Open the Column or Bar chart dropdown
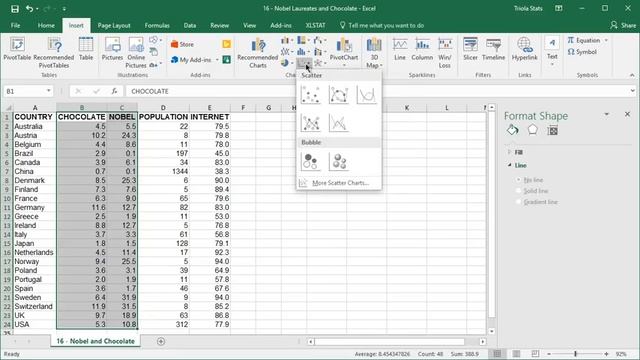This screenshot has width=640, height=360. point(287,40)
